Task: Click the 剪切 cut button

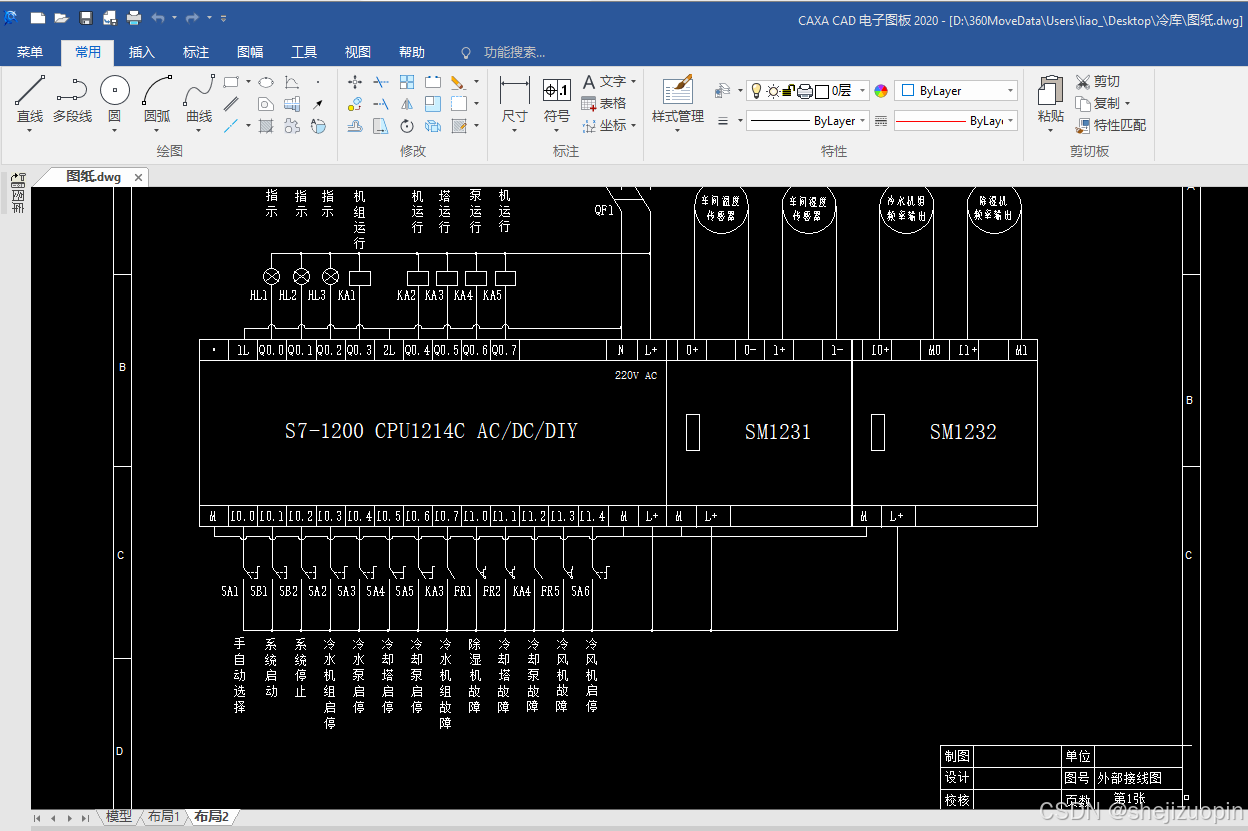Action: [x=1098, y=82]
